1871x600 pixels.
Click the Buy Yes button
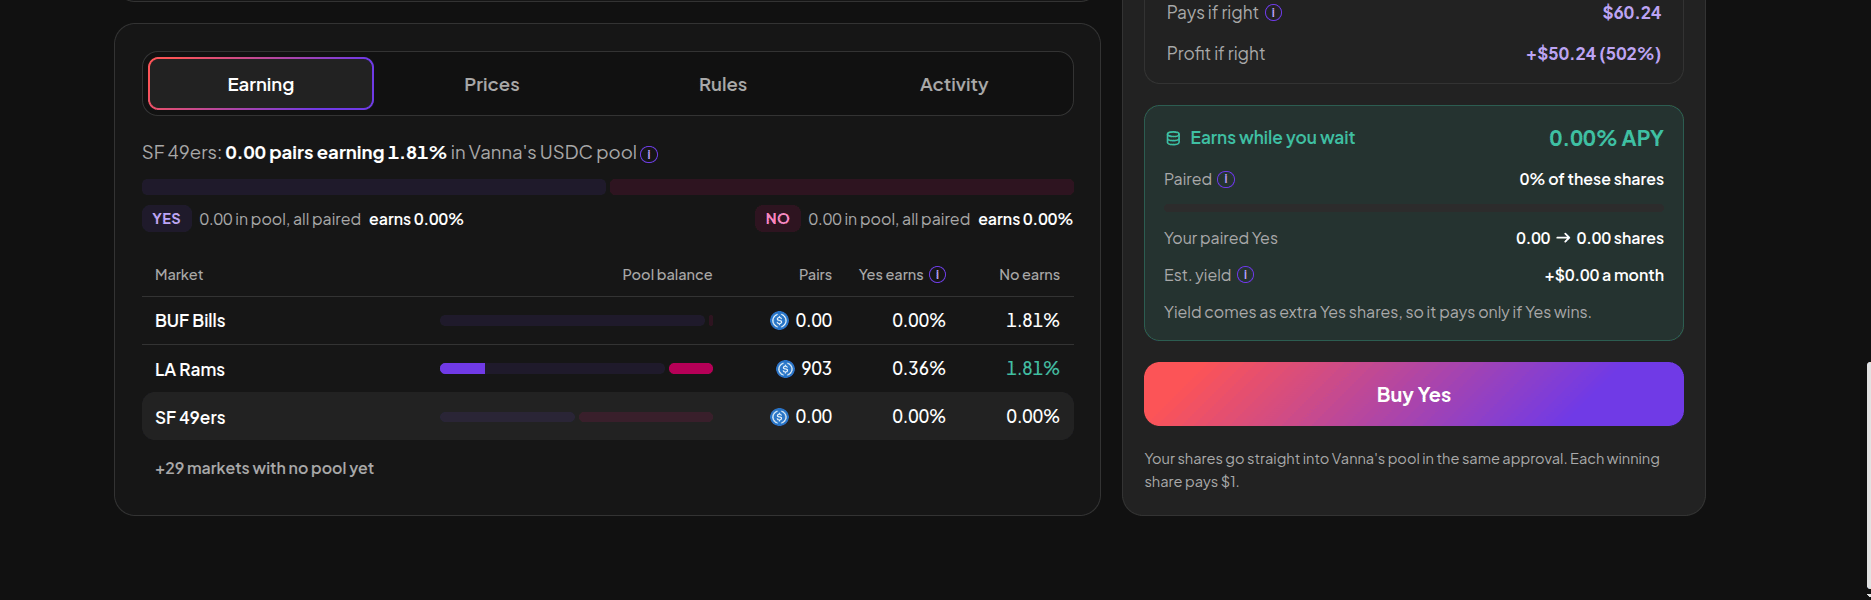pos(1413,394)
